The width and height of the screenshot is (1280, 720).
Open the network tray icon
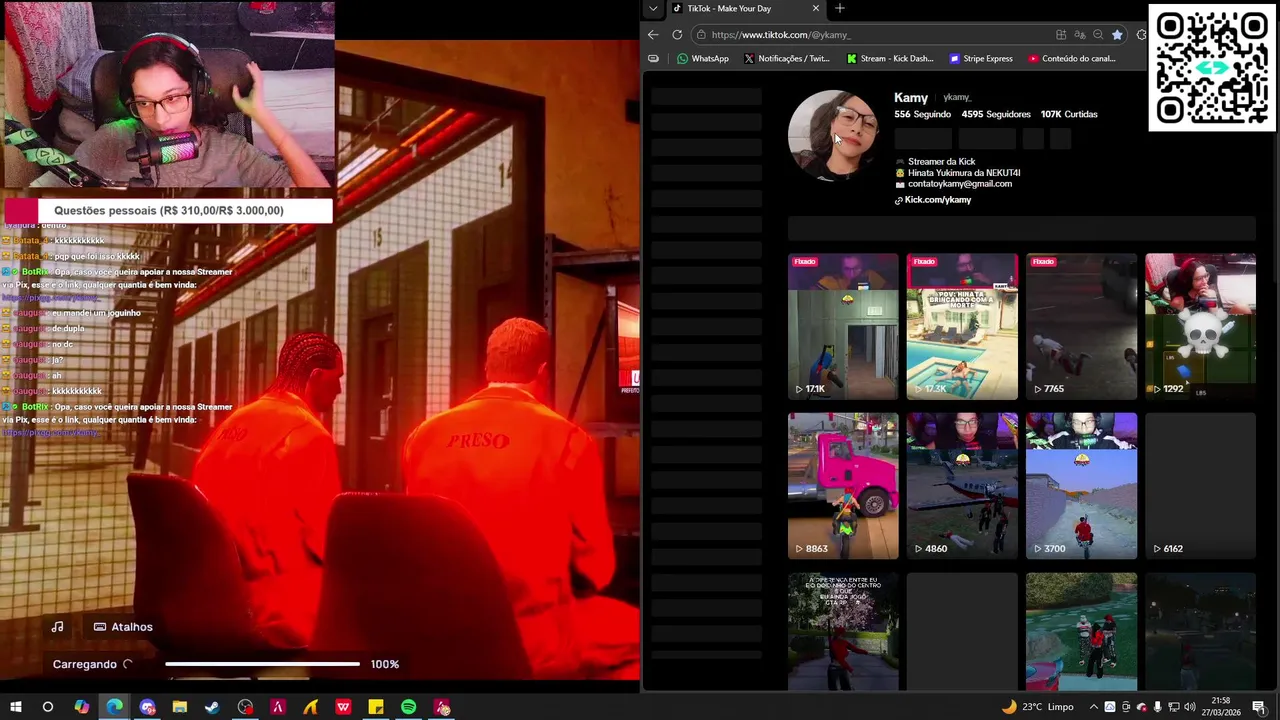(x=1174, y=707)
